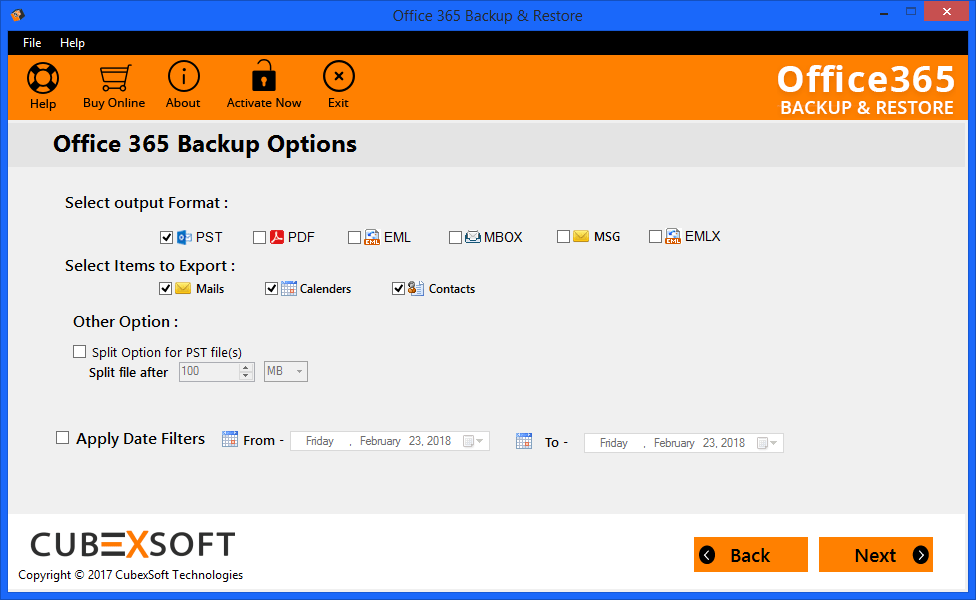Enable Apply Date Filters
This screenshot has width=976, height=600.
[x=62, y=437]
